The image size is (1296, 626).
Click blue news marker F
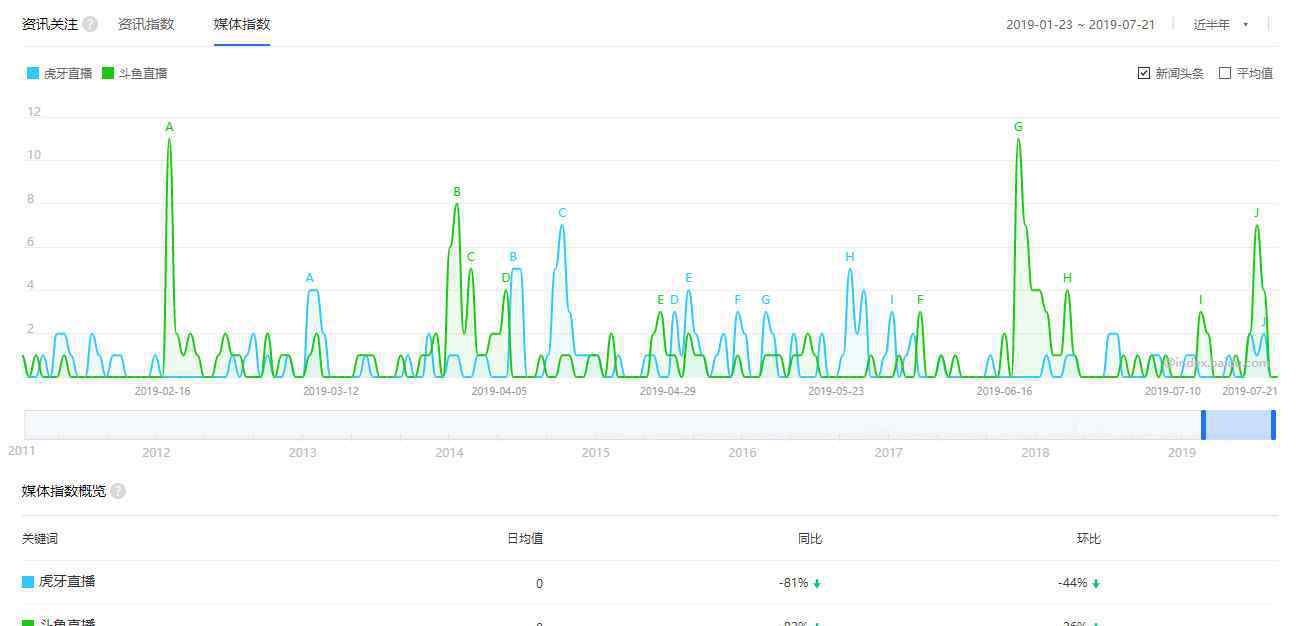[738, 300]
